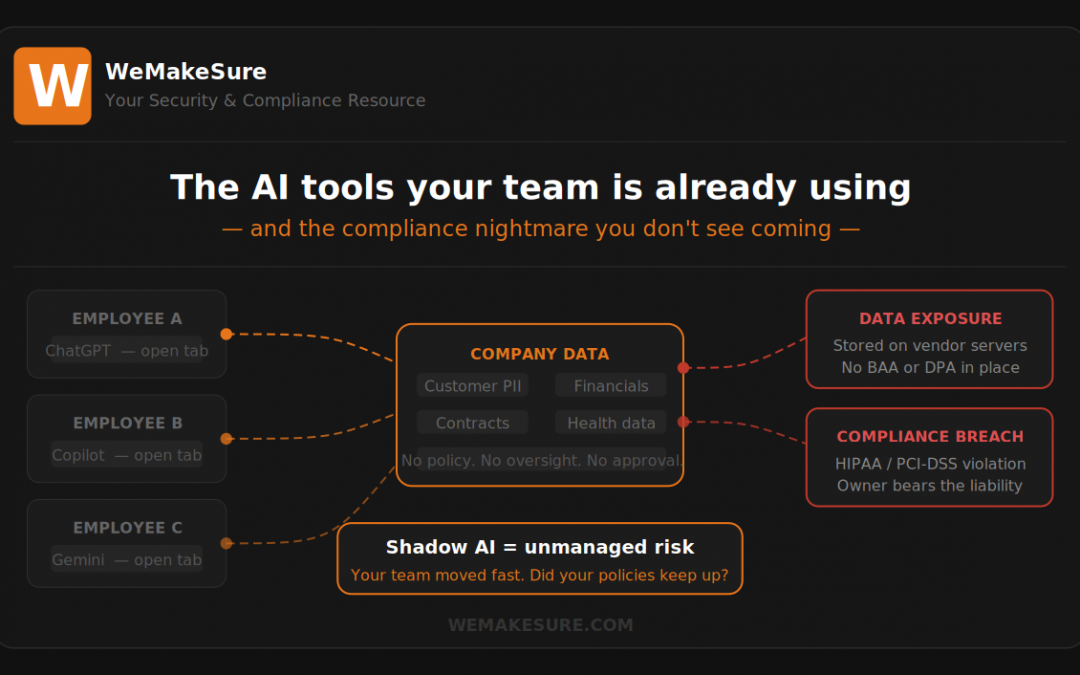Click the Your Security & Compliance Resource tagline
Image resolution: width=1080 pixels, height=675 pixels.
(265, 100)
